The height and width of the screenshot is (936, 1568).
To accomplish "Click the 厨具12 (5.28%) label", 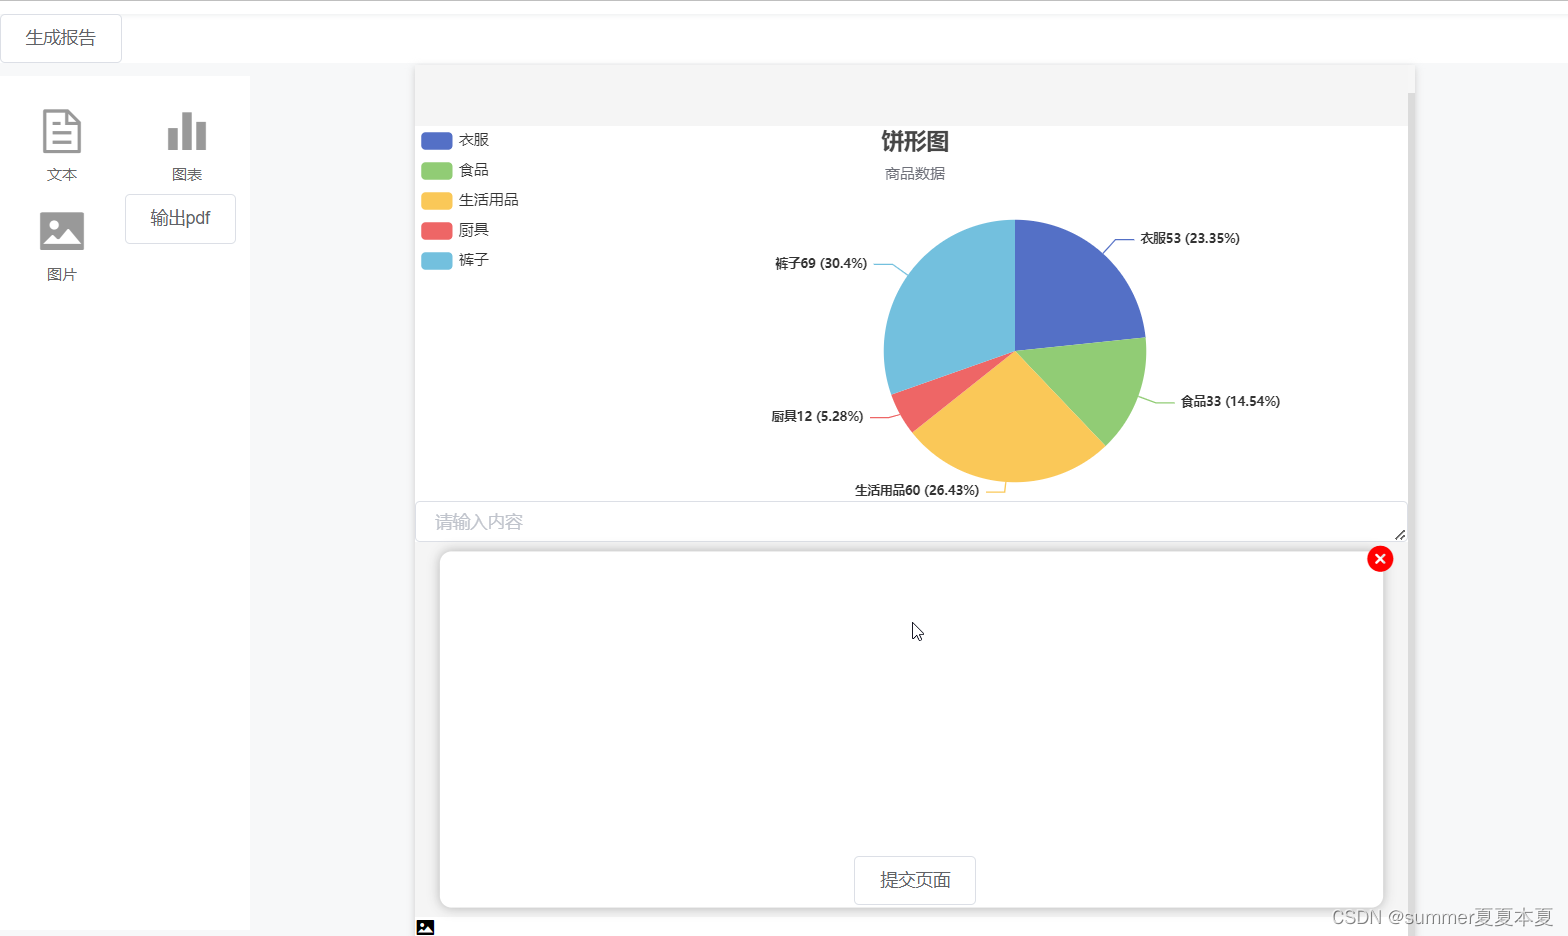I will (x=817, y=416).
